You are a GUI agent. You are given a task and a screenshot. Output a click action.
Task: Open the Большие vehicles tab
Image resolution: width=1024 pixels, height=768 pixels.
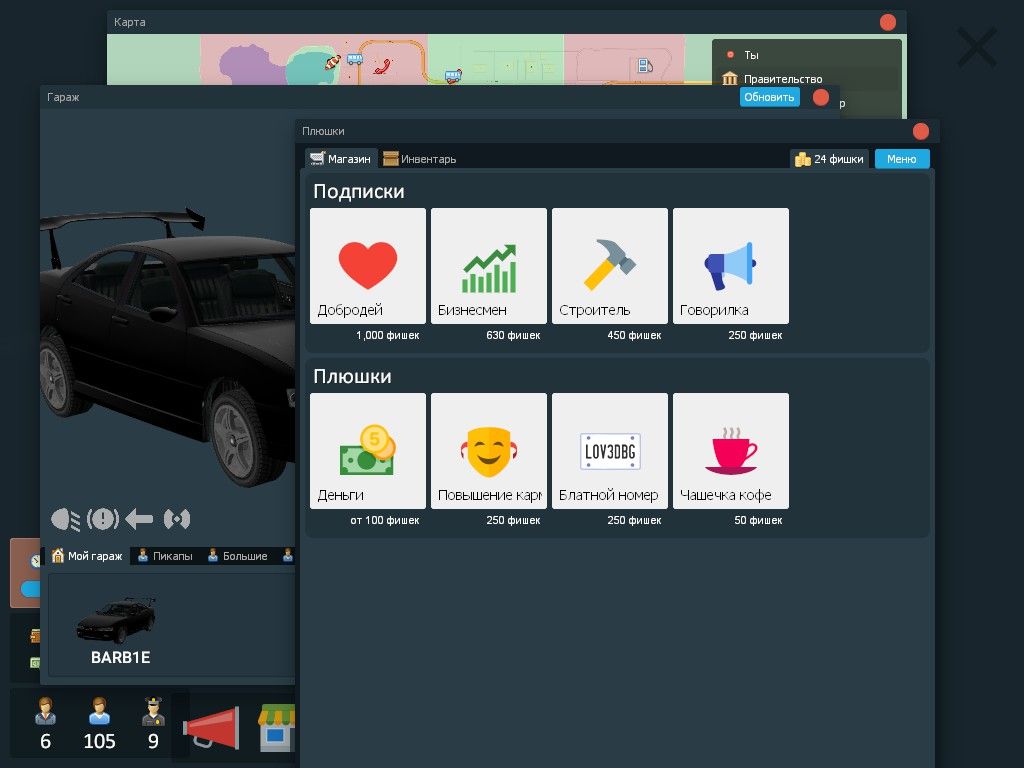tap(237, 556)
